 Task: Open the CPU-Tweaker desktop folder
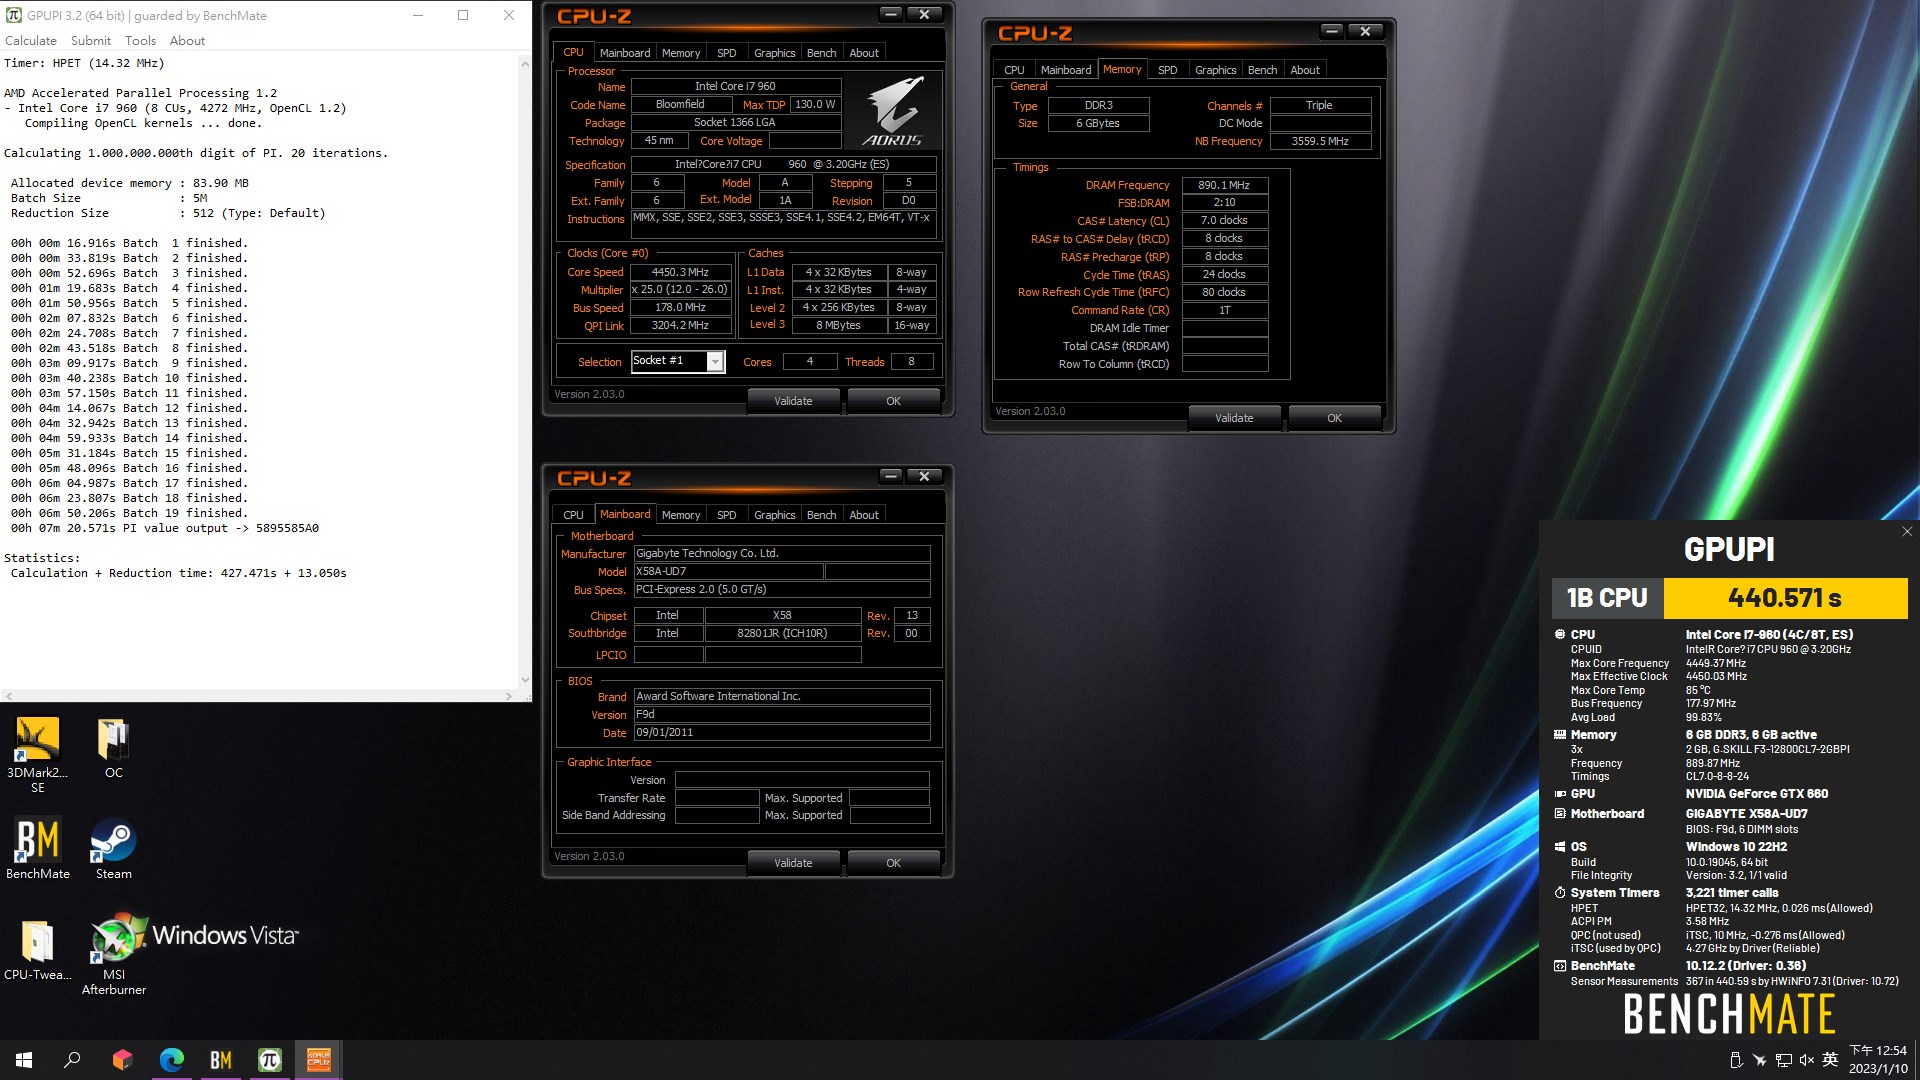click(x=37, y=950)
